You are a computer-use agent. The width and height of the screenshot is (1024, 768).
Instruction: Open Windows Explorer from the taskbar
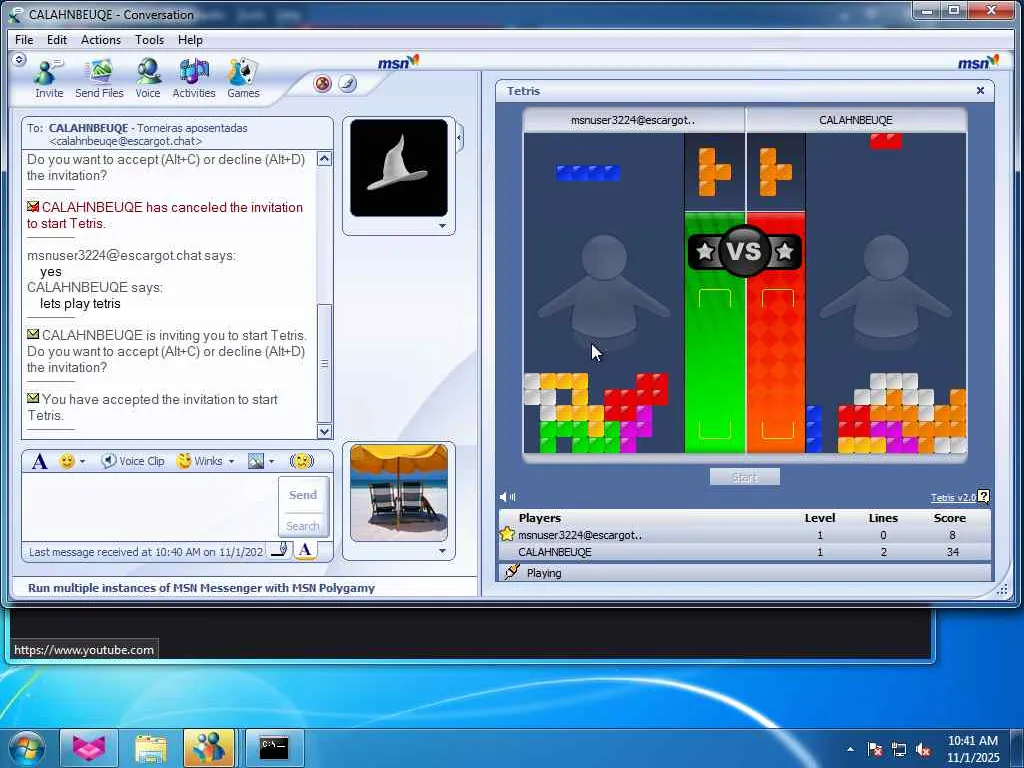[151, 748]
